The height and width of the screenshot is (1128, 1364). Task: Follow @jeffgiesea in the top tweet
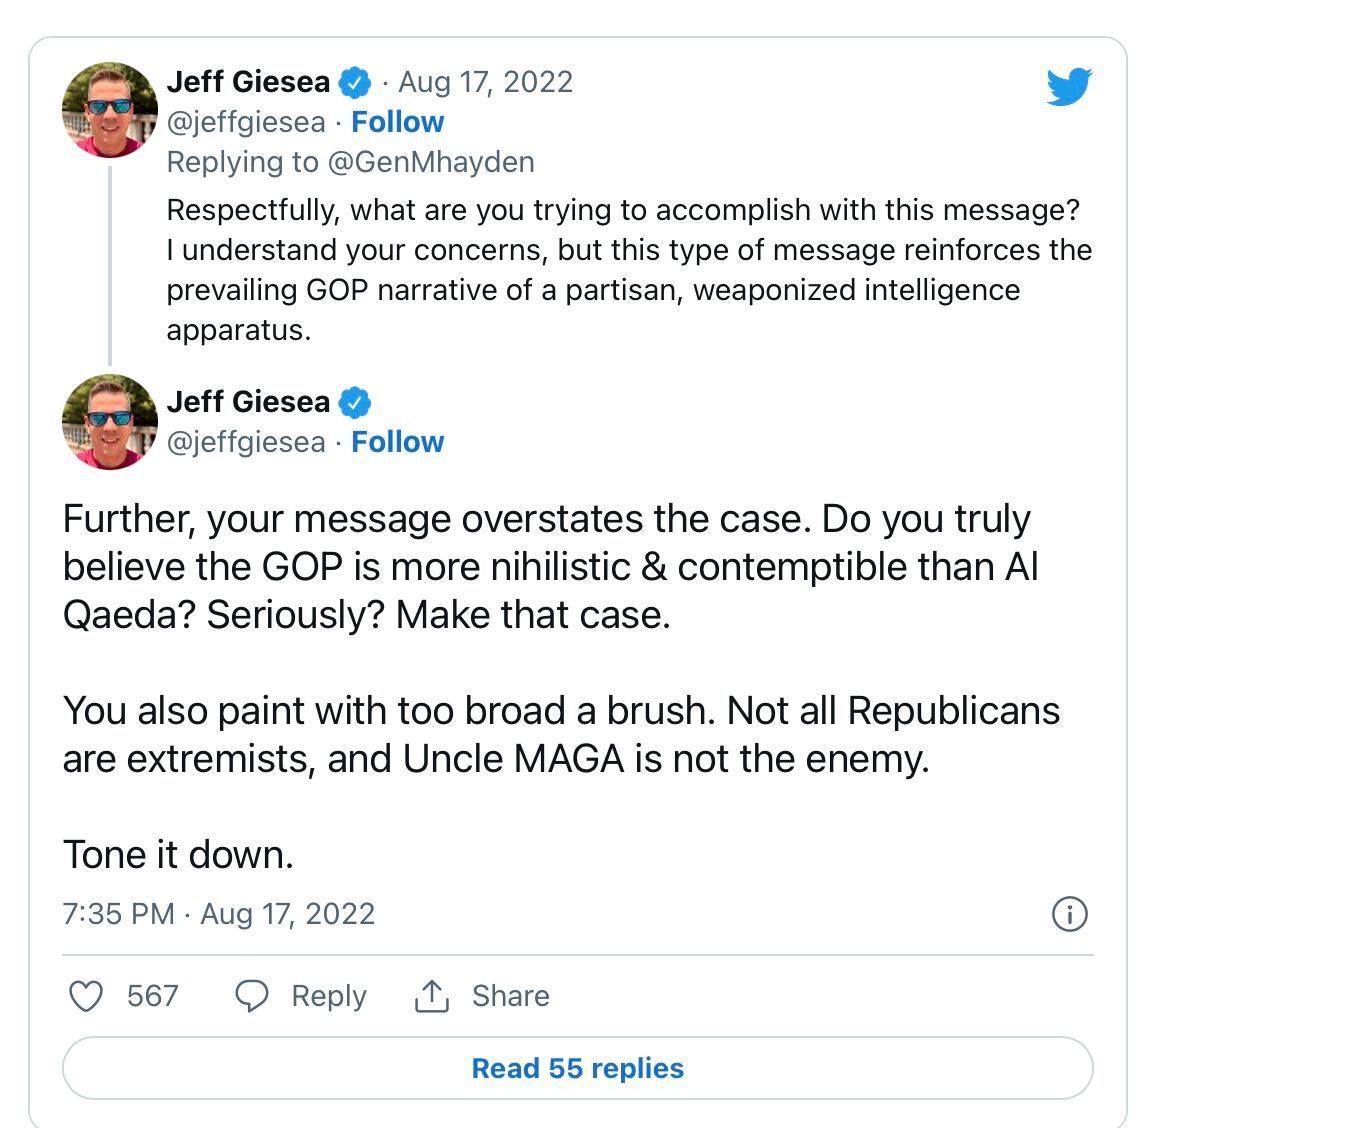[397, 122]
